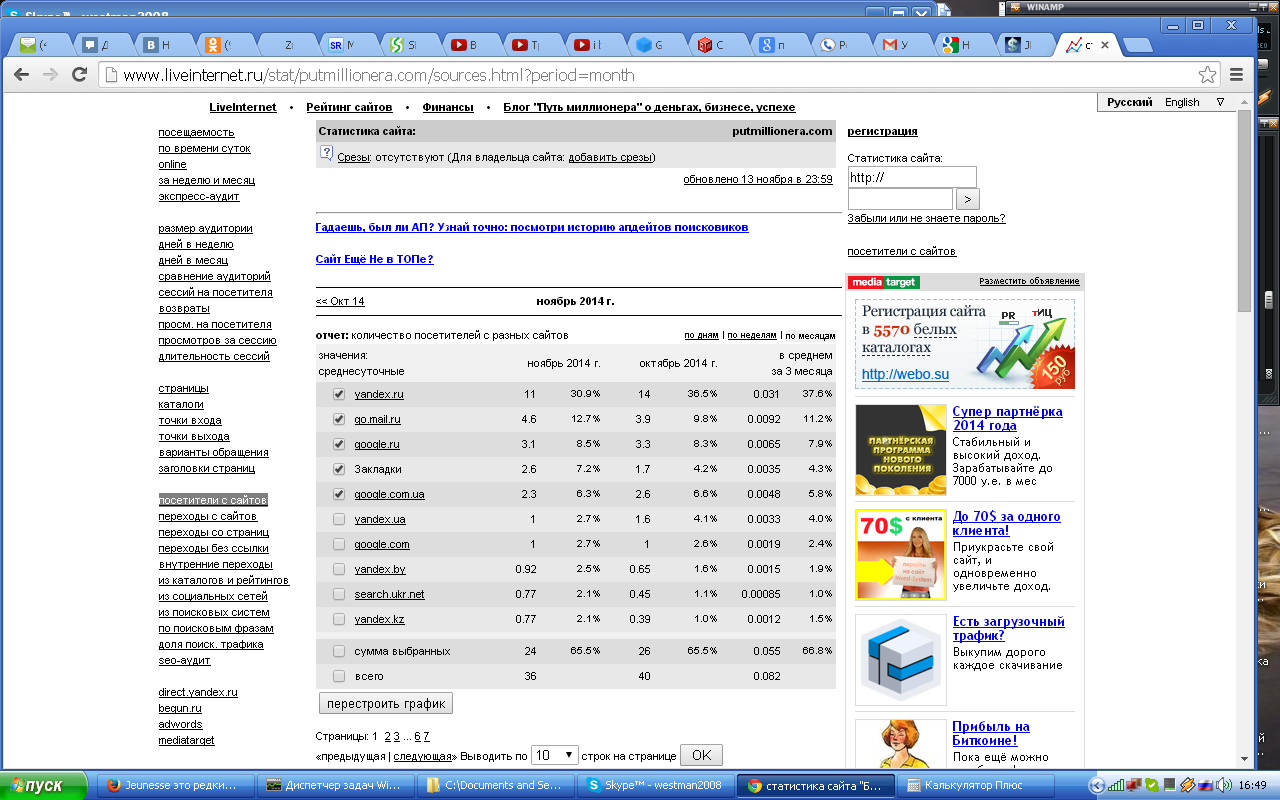Open the search.ukr.net source link
The height and width of the screenshot is (800, 1280).
click(389, 594)
